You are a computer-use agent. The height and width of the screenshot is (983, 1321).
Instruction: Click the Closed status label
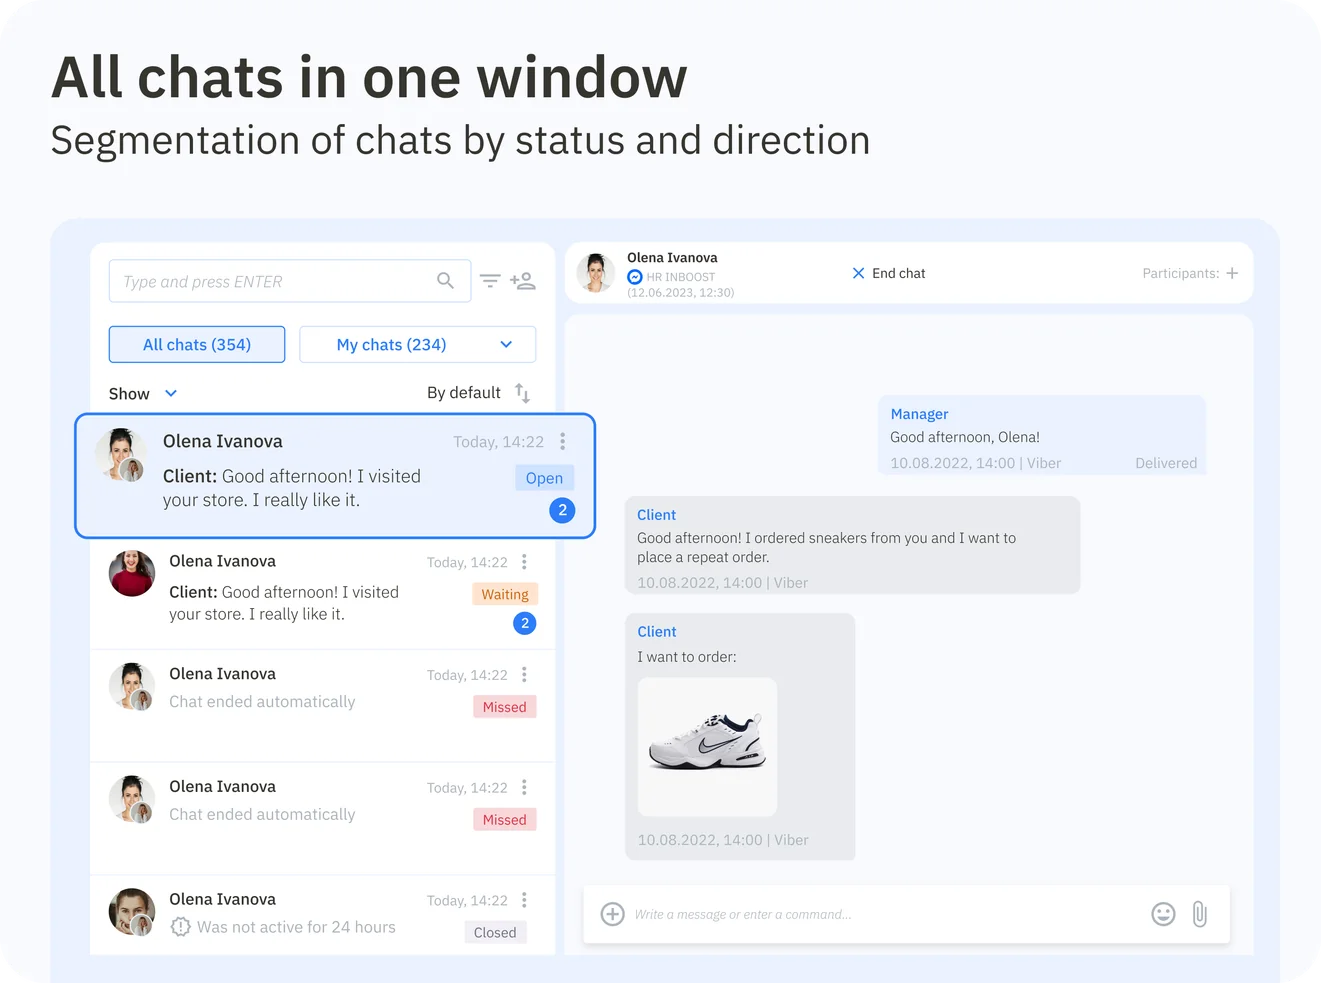[495, 932]
